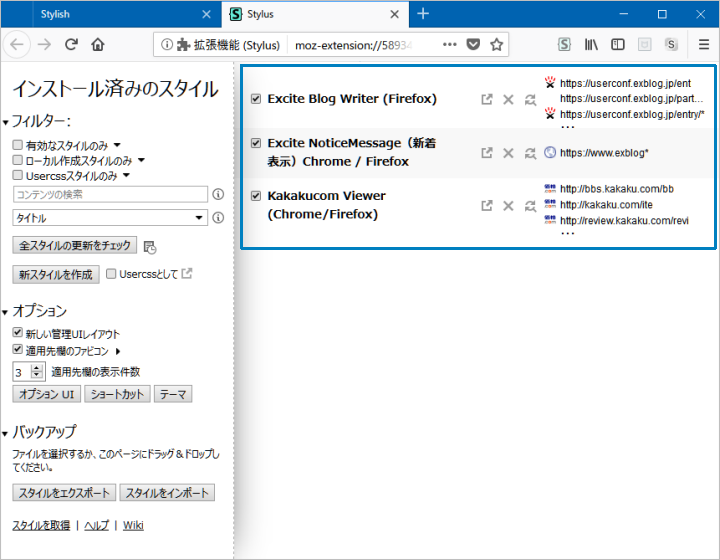Screen dimensions: 720x560
Task: Toggle 適用先欄のファビコン checkbox
Action: click(x=17, y=349)
